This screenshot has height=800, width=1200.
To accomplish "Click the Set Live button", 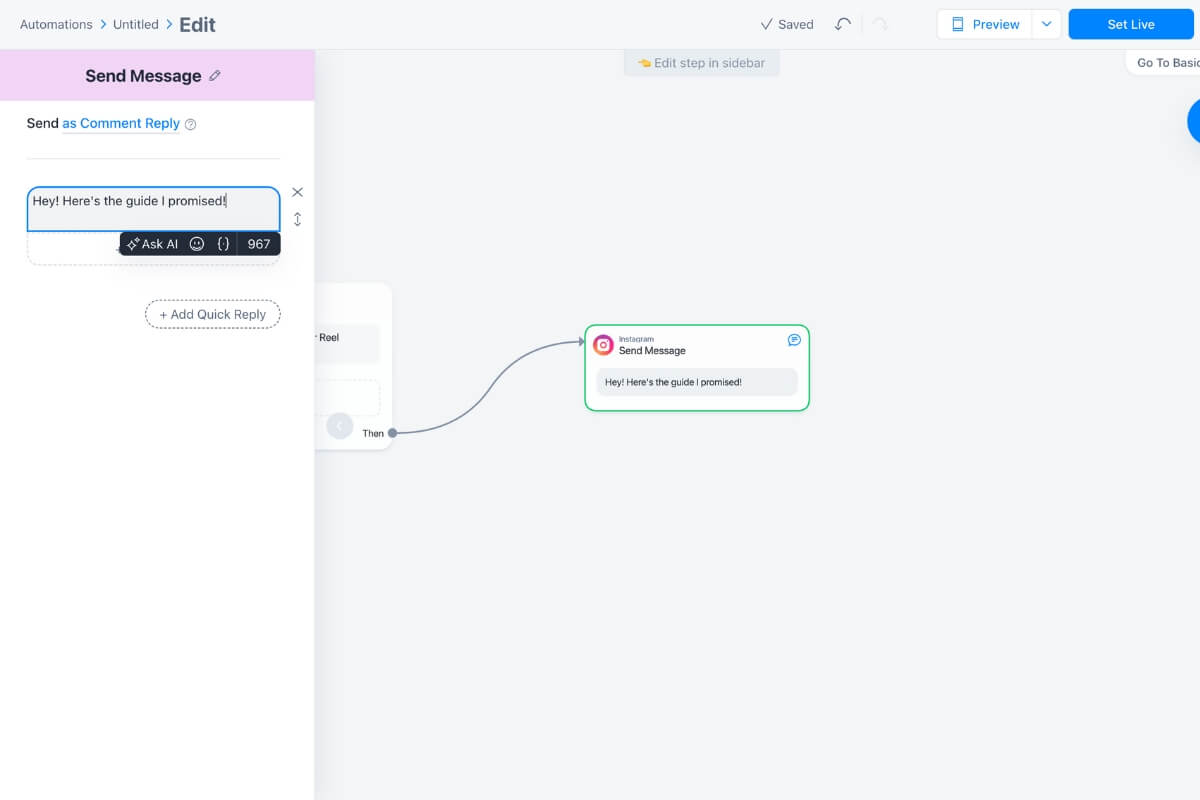I will point(1130,24).
